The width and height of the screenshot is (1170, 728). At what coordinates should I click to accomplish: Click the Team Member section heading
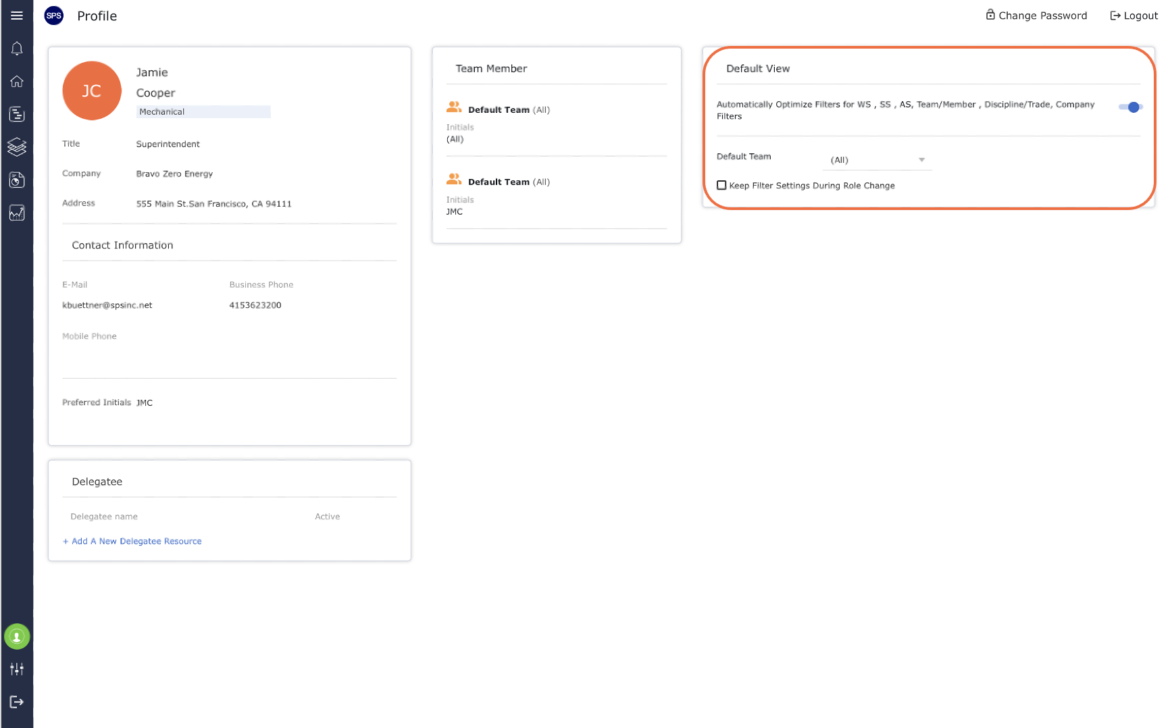point(491,69)
